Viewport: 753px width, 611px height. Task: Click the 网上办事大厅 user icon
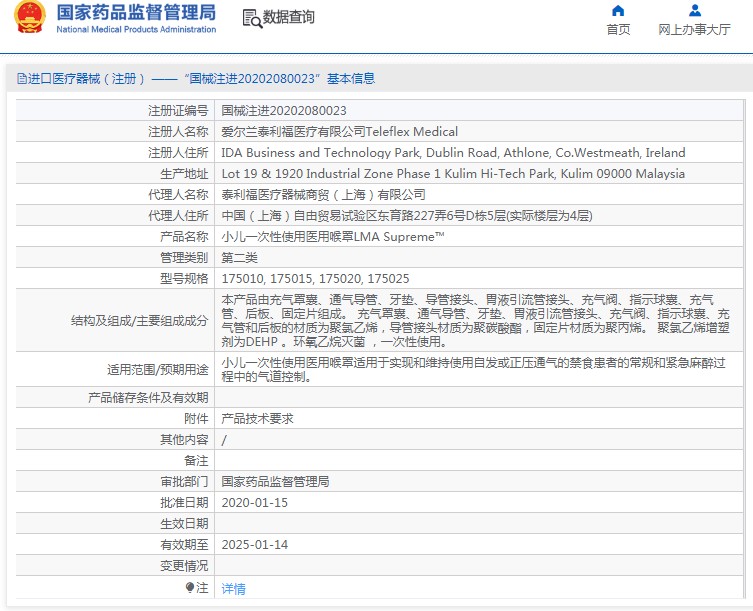tap(694, 11)
